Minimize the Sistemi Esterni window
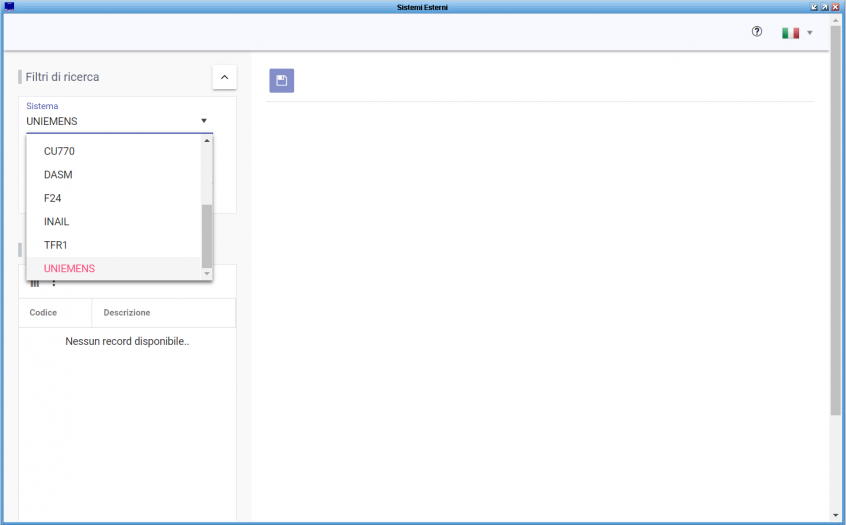The height and width of the screenshot is (525, 846). coord(814,7)
